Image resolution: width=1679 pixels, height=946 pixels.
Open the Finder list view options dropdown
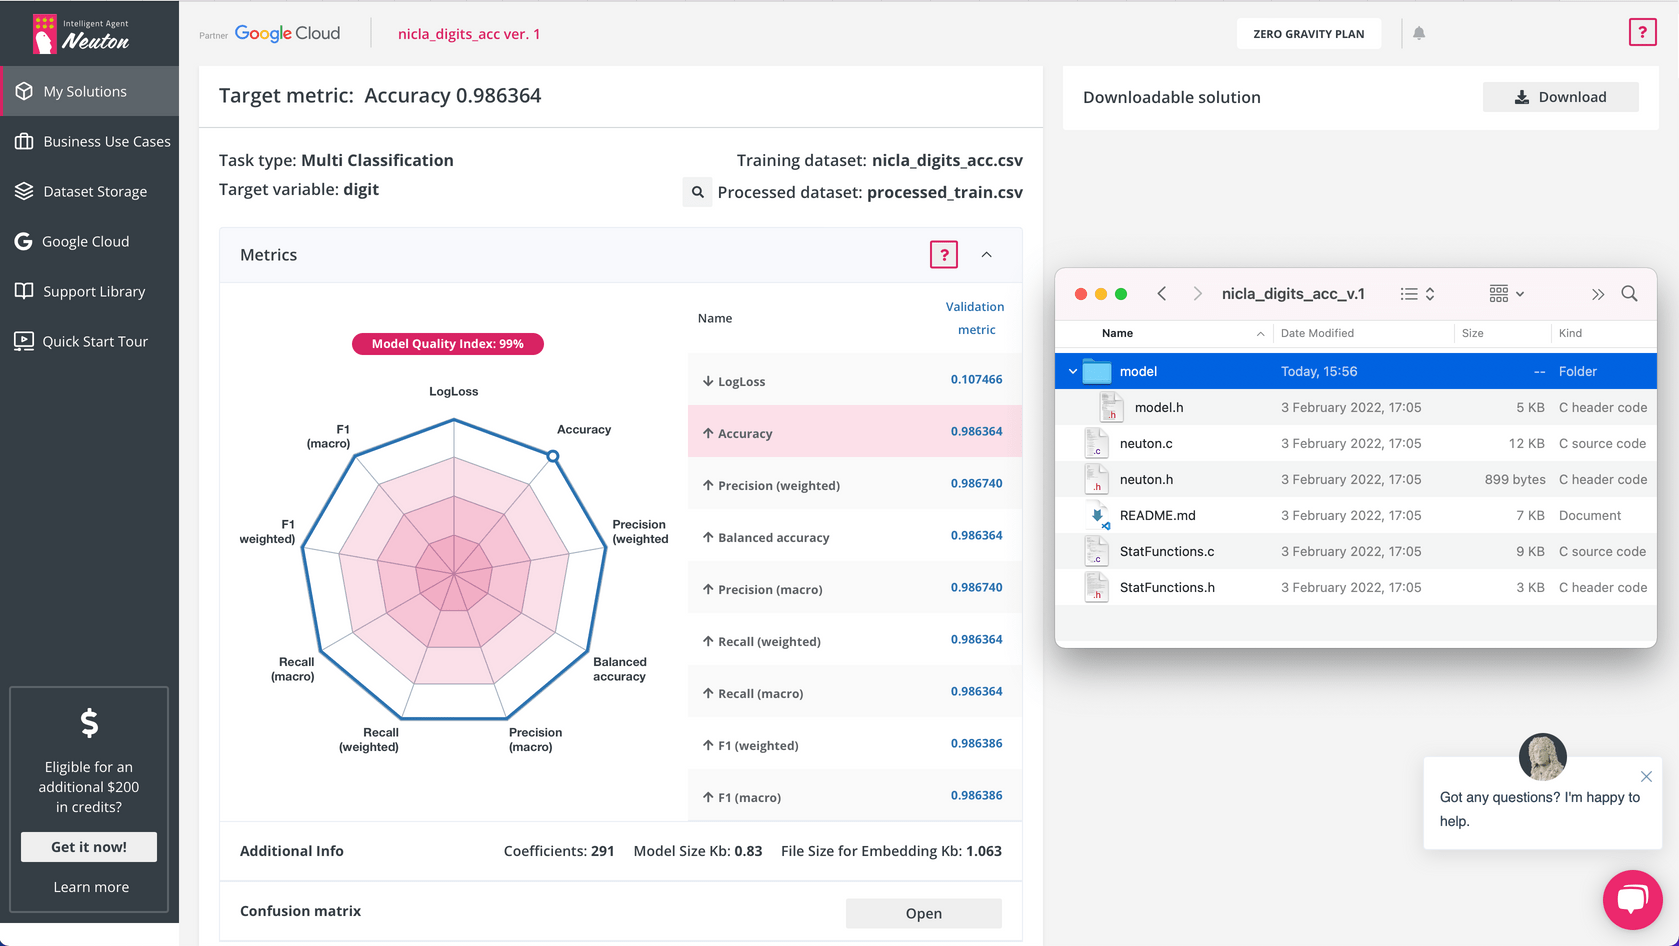(1417, 294)
